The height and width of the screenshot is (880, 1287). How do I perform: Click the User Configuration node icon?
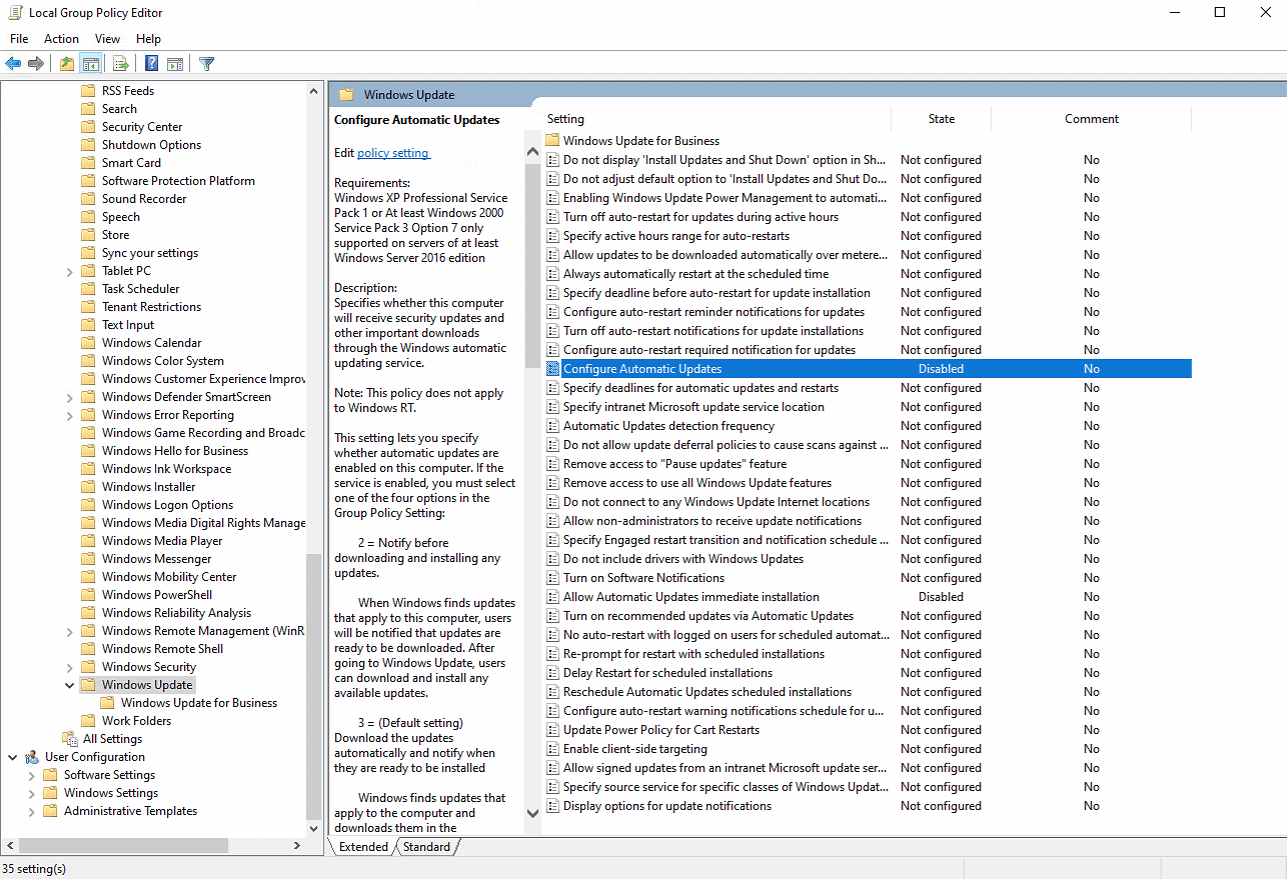pyautogui.click(x=32, y=757)
